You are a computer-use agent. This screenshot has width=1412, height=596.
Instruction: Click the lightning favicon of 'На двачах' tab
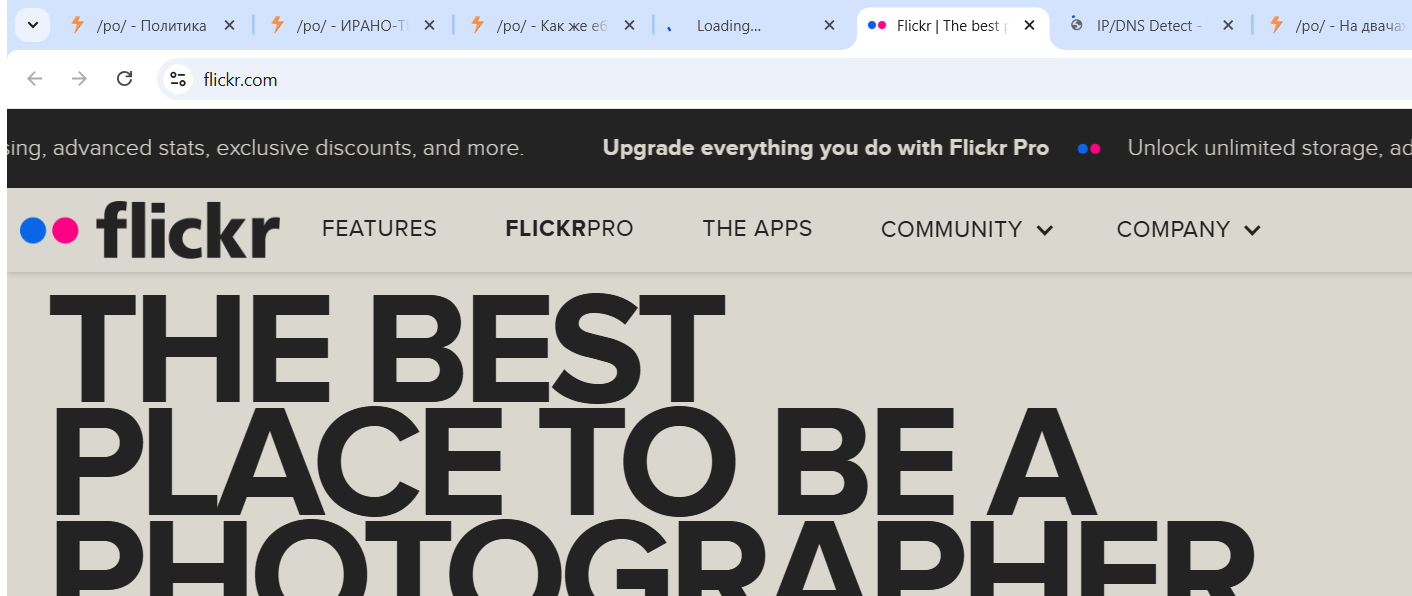(x=1276, y=25)
